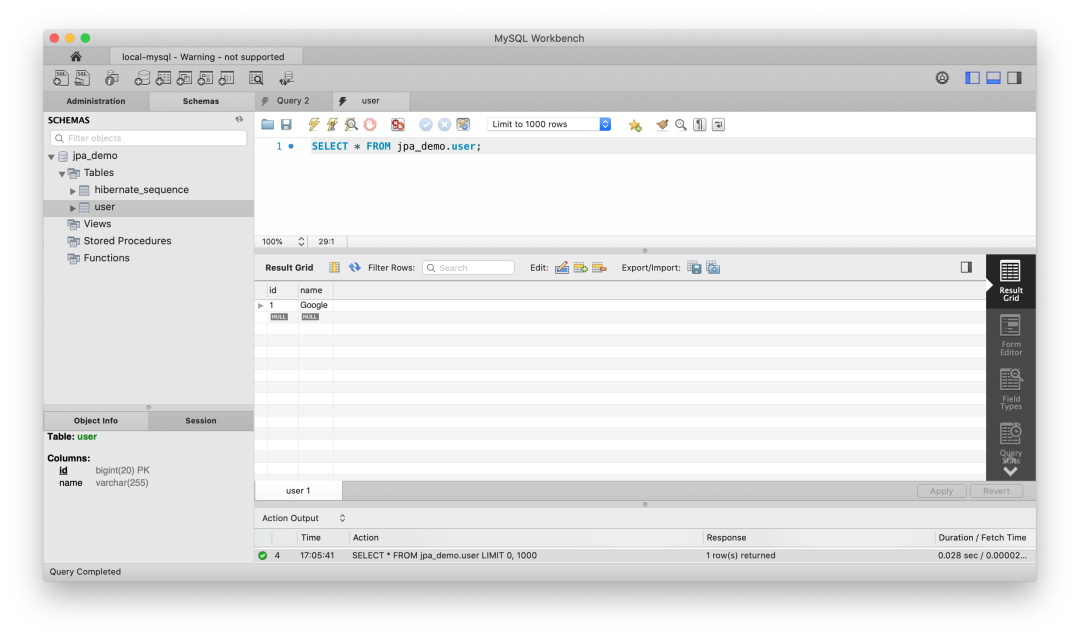1080x639 pixels.
Task: Open the Field Types panel
Action: 1010,390
